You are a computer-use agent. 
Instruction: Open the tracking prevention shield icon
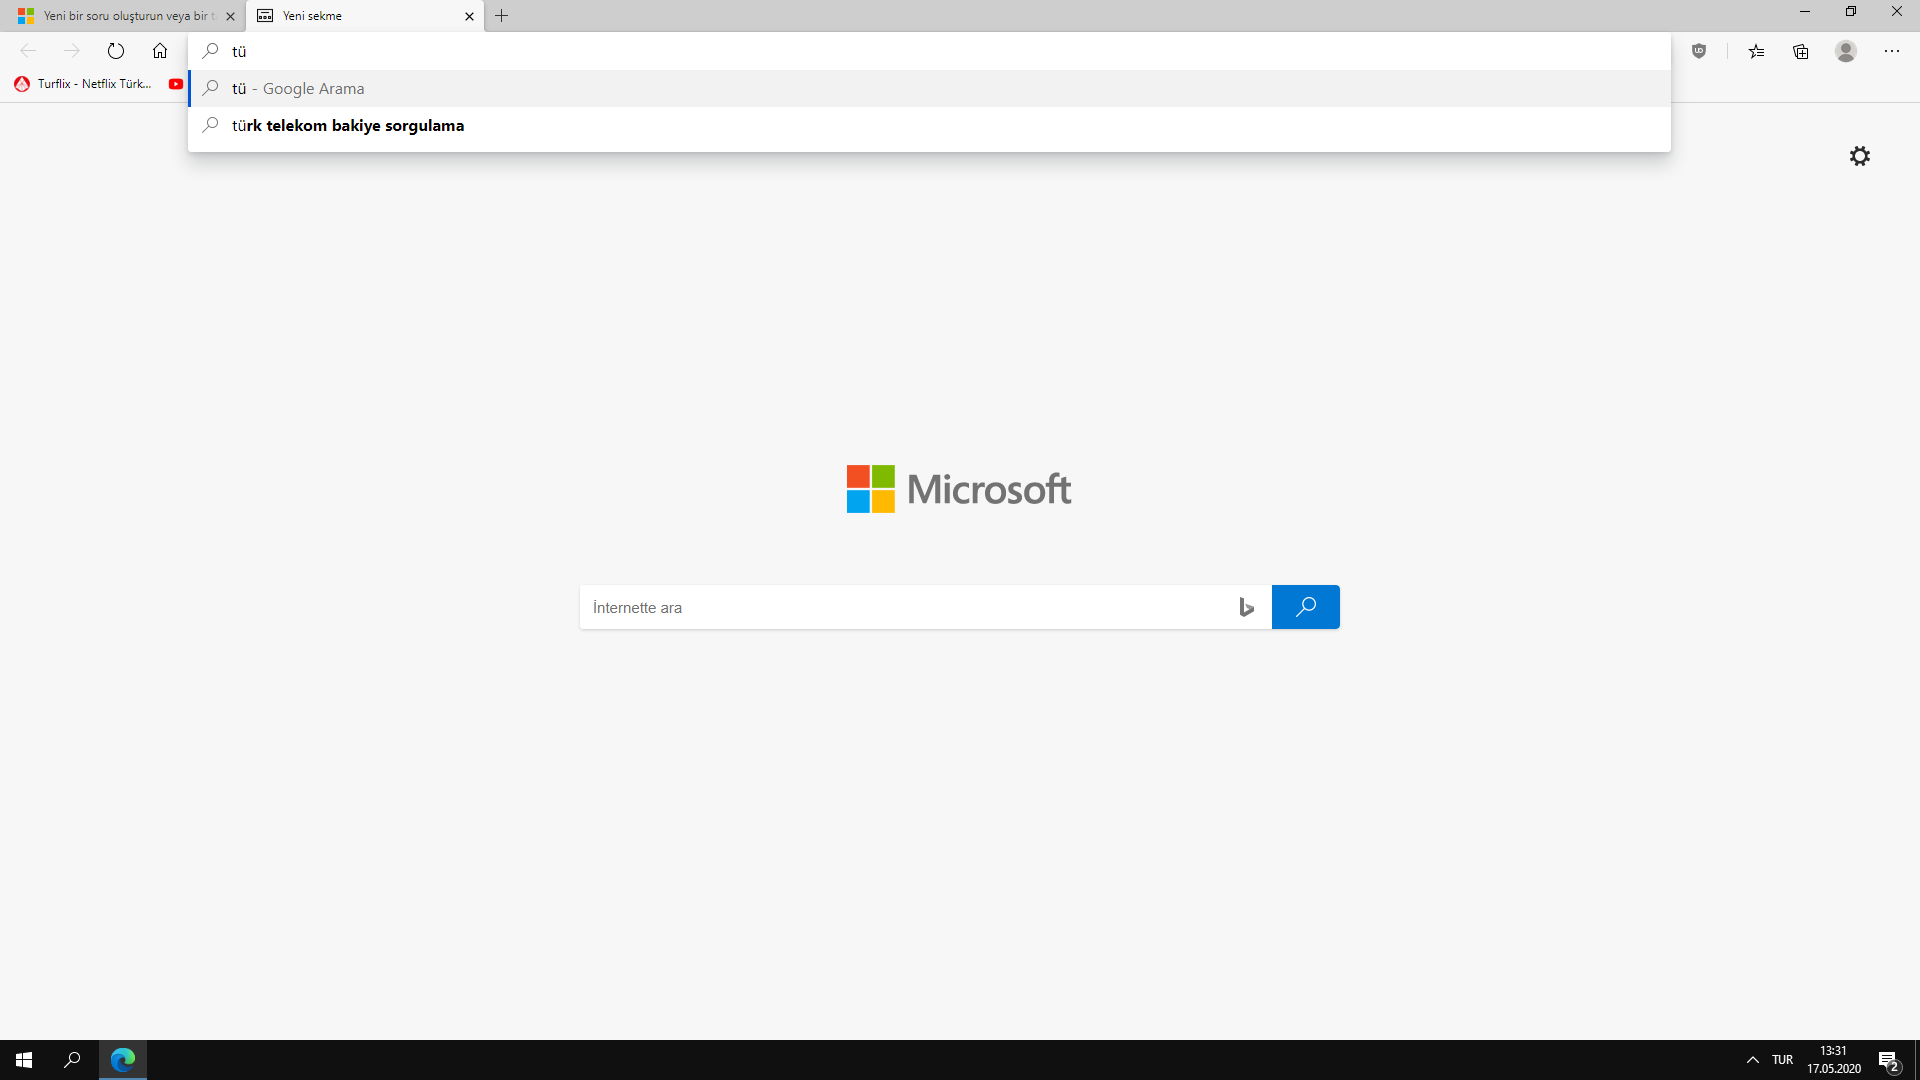click(1699, 51)
